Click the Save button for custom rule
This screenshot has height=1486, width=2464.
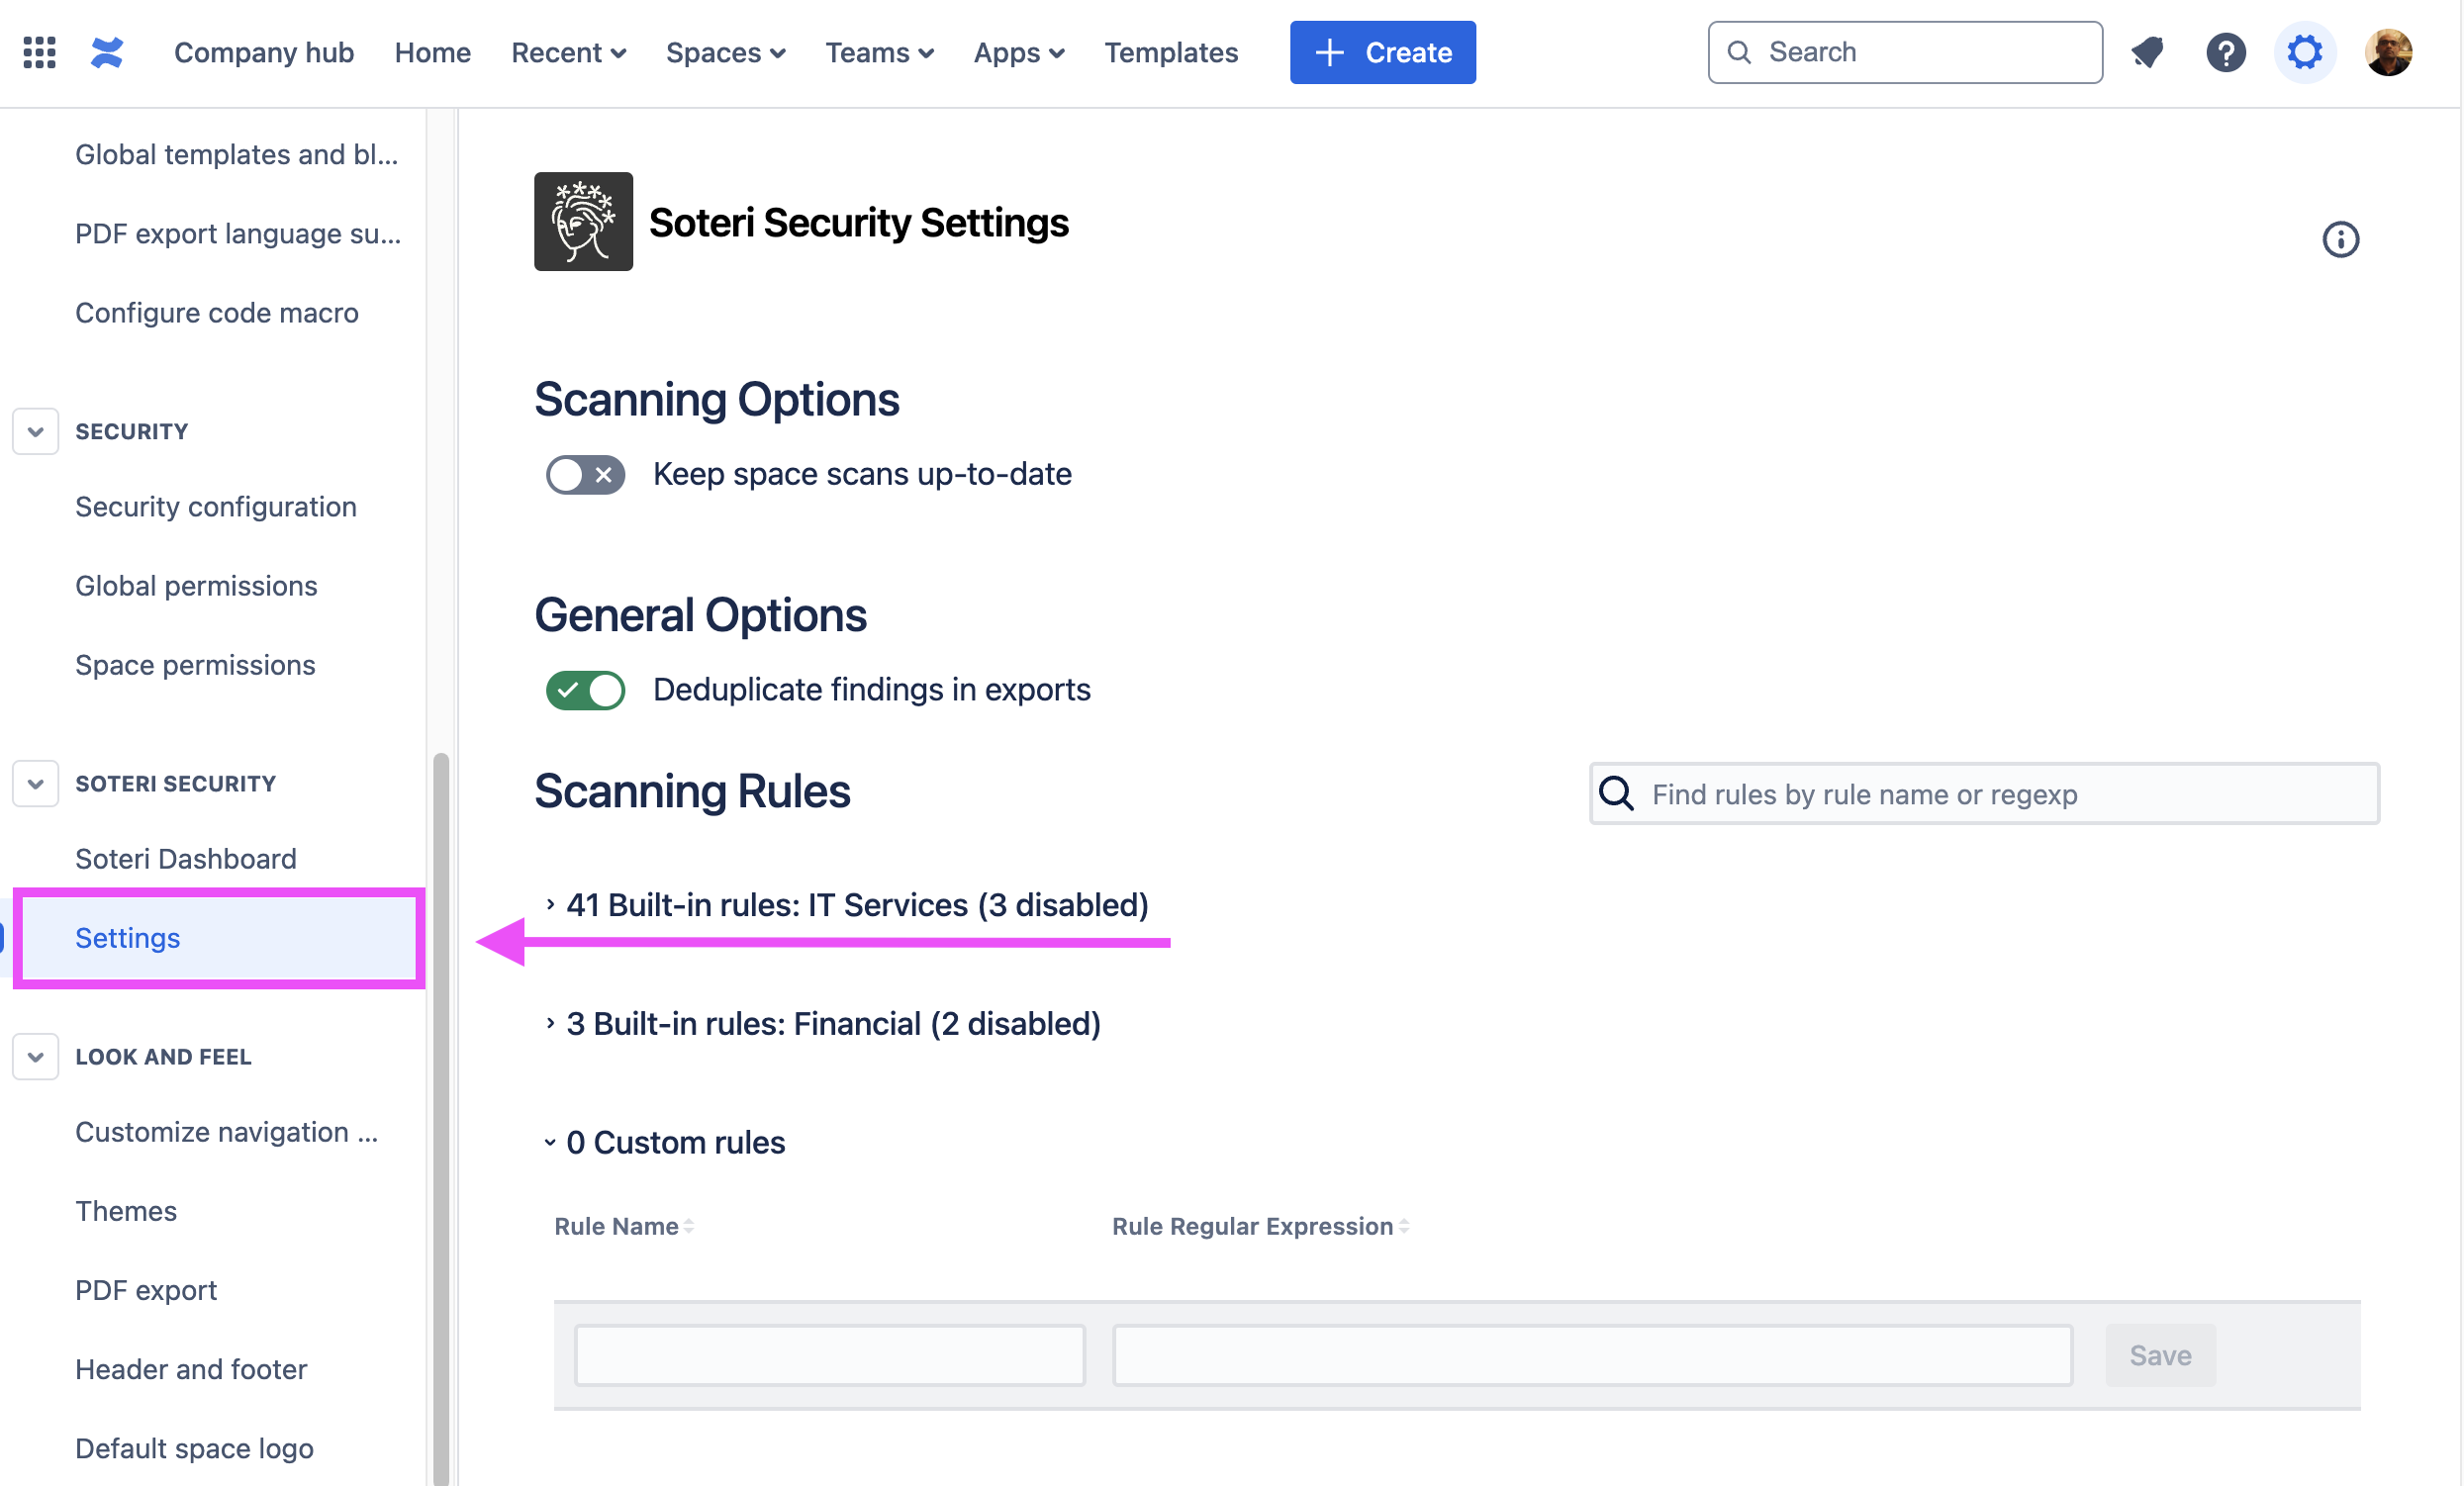(2160, 1355)
